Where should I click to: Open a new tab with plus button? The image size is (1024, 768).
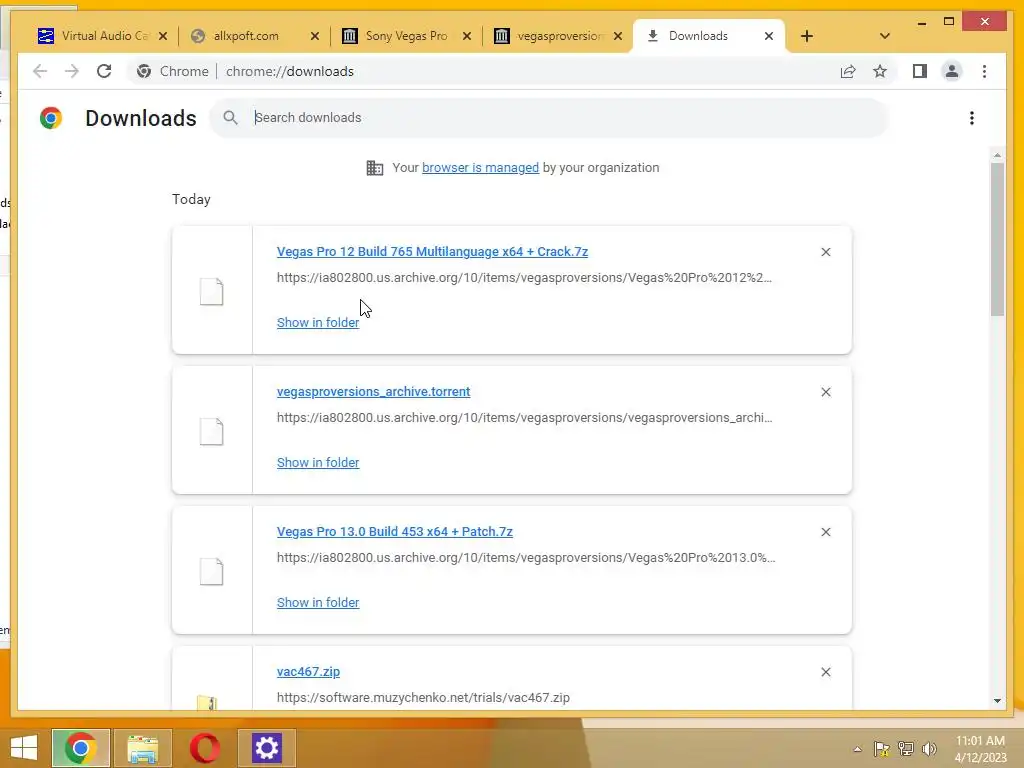[807, 36]
